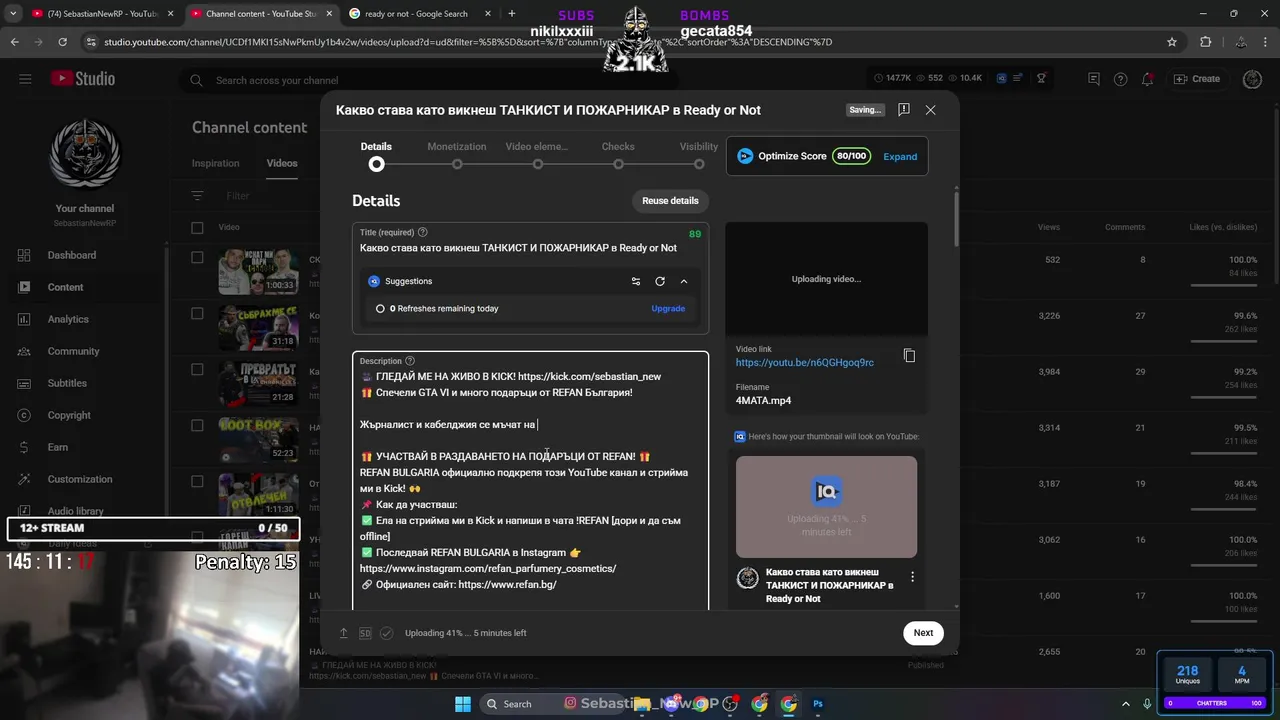1280x720 pixels.
Task: Switch to the Inspiration tab
Action: click(216, 163)
